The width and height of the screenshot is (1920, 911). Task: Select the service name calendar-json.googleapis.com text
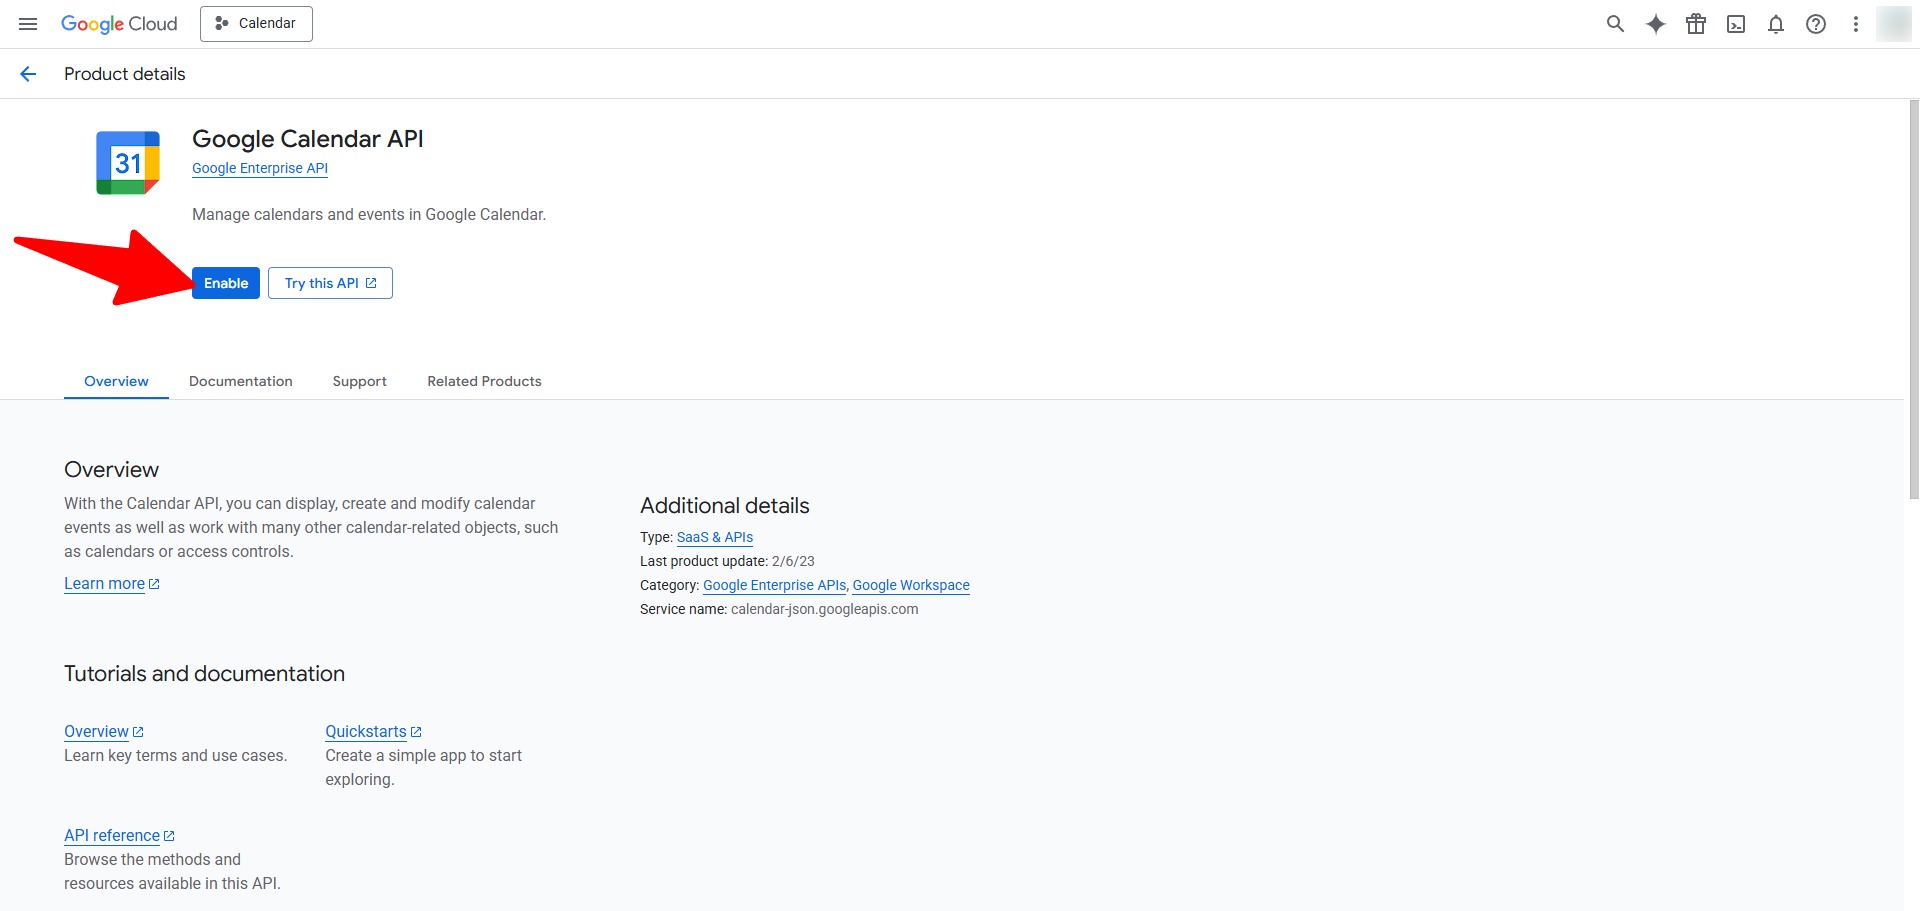[824, 609]
